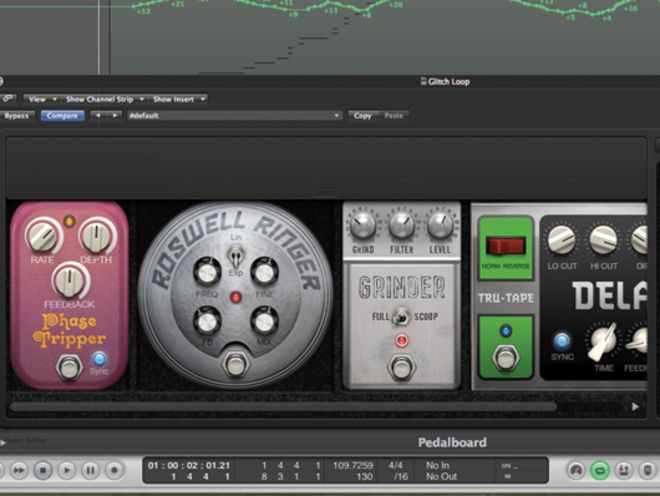Start playback with the play button
The width and height of the screenshot is (660, 496).
(67, 470)
